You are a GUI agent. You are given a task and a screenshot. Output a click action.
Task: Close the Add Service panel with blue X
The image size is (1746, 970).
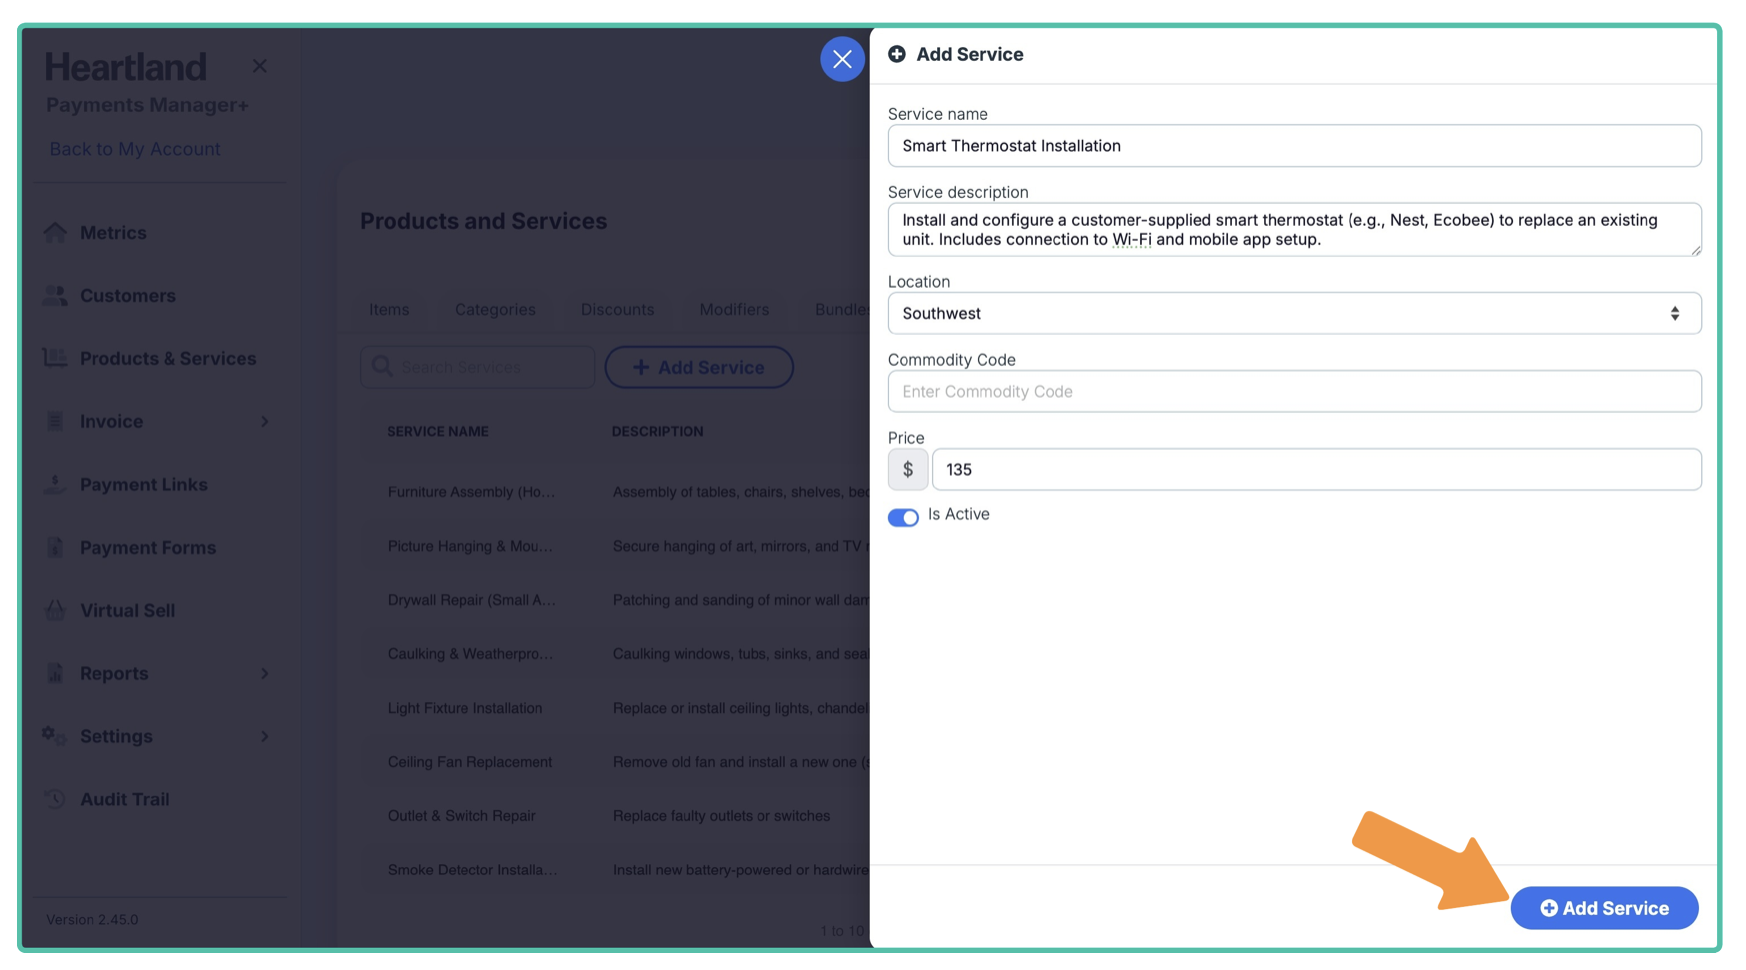[842, 59]
